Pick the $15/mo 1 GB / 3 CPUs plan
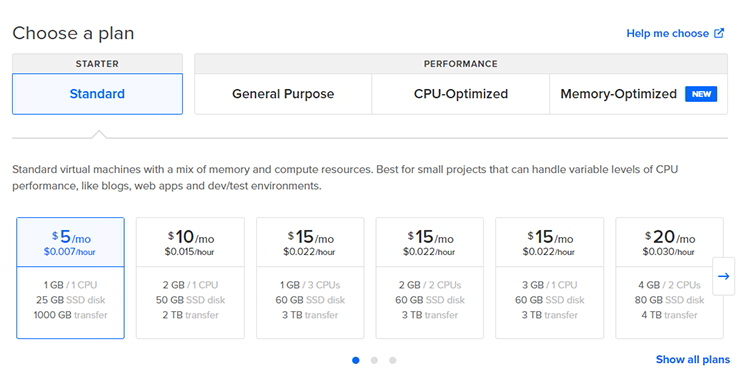 [310, 278]
